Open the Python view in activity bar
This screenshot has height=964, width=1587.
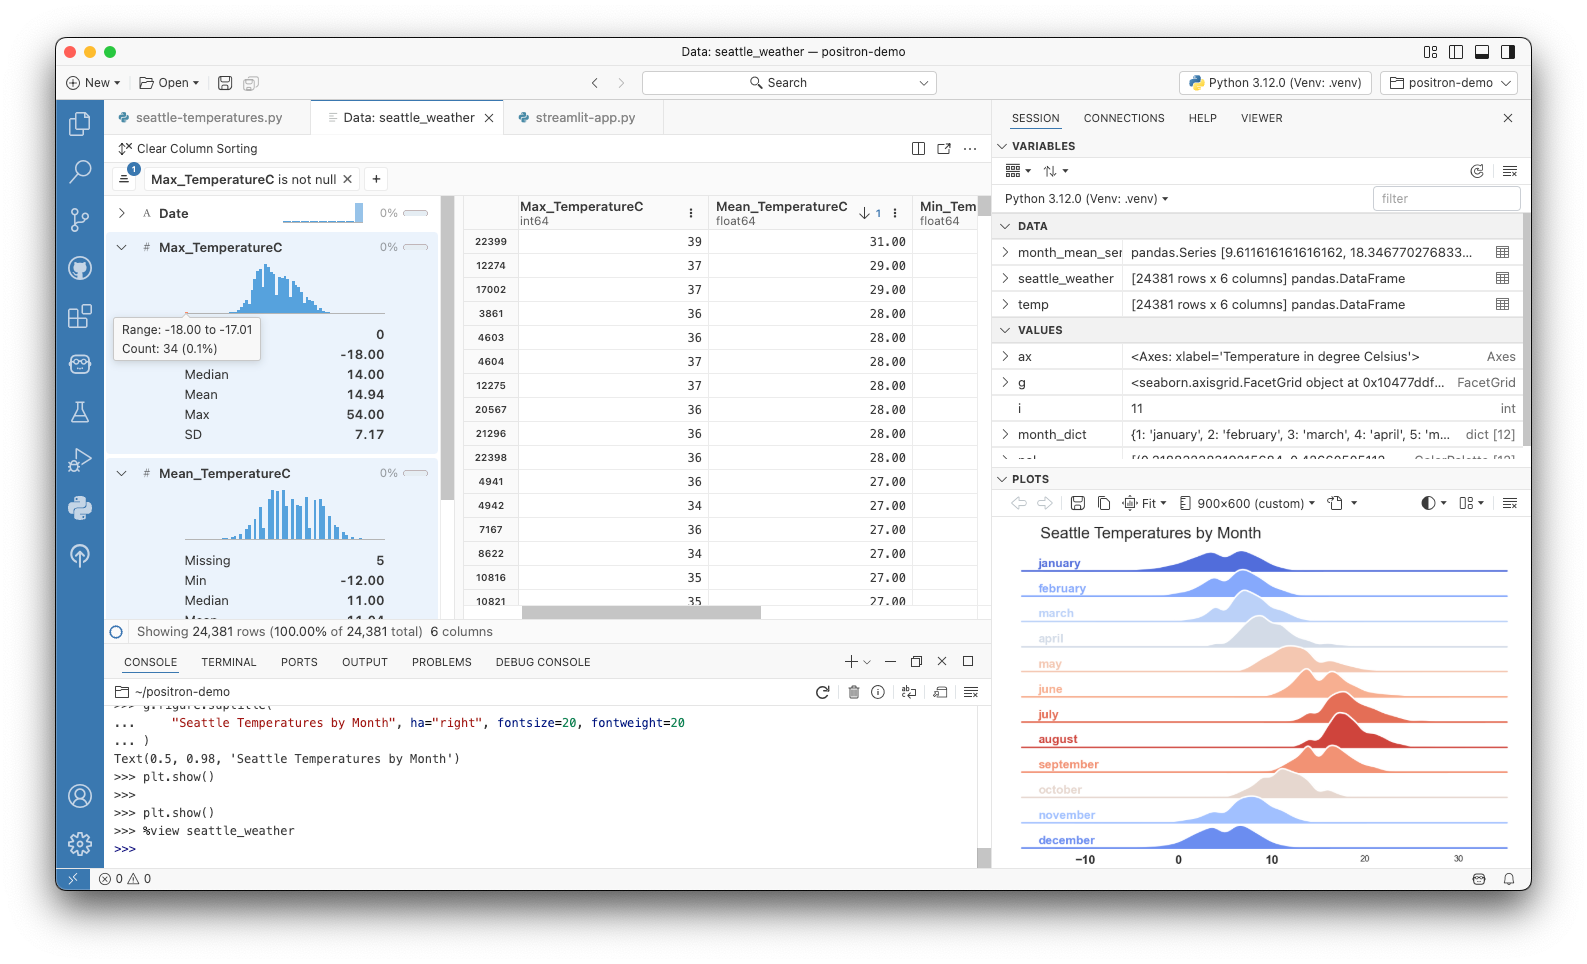pos(80,508)
